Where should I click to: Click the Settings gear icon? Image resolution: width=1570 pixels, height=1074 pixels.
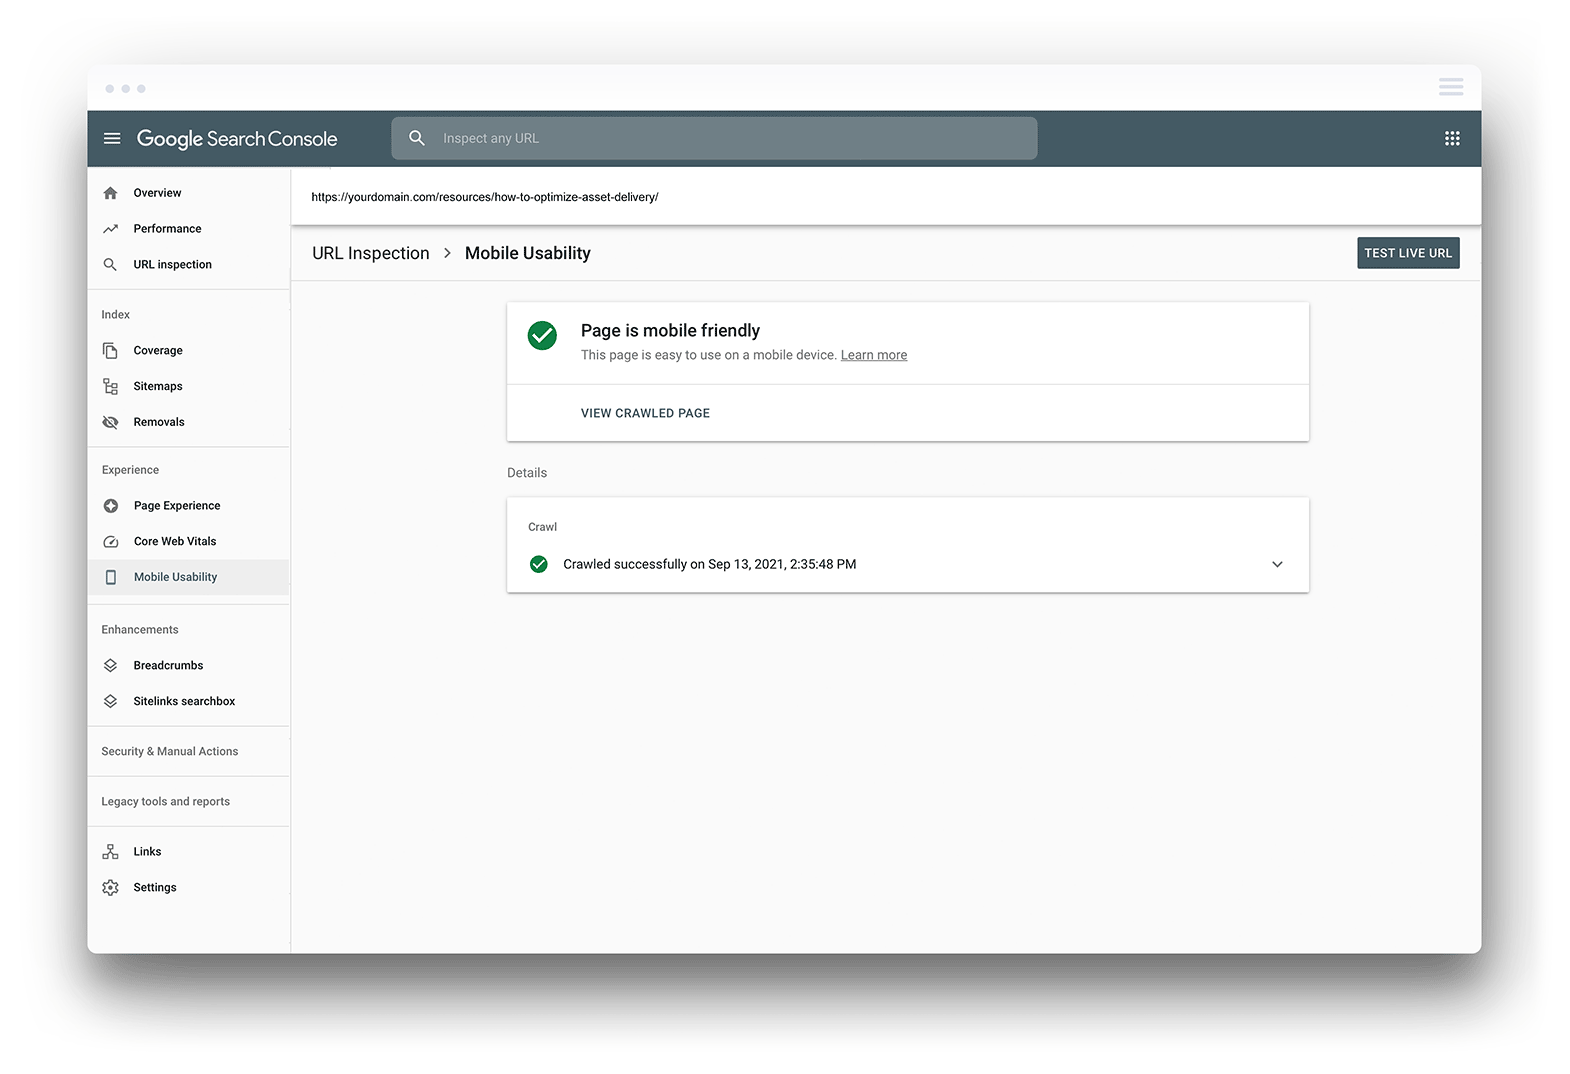tap(111, 888)
